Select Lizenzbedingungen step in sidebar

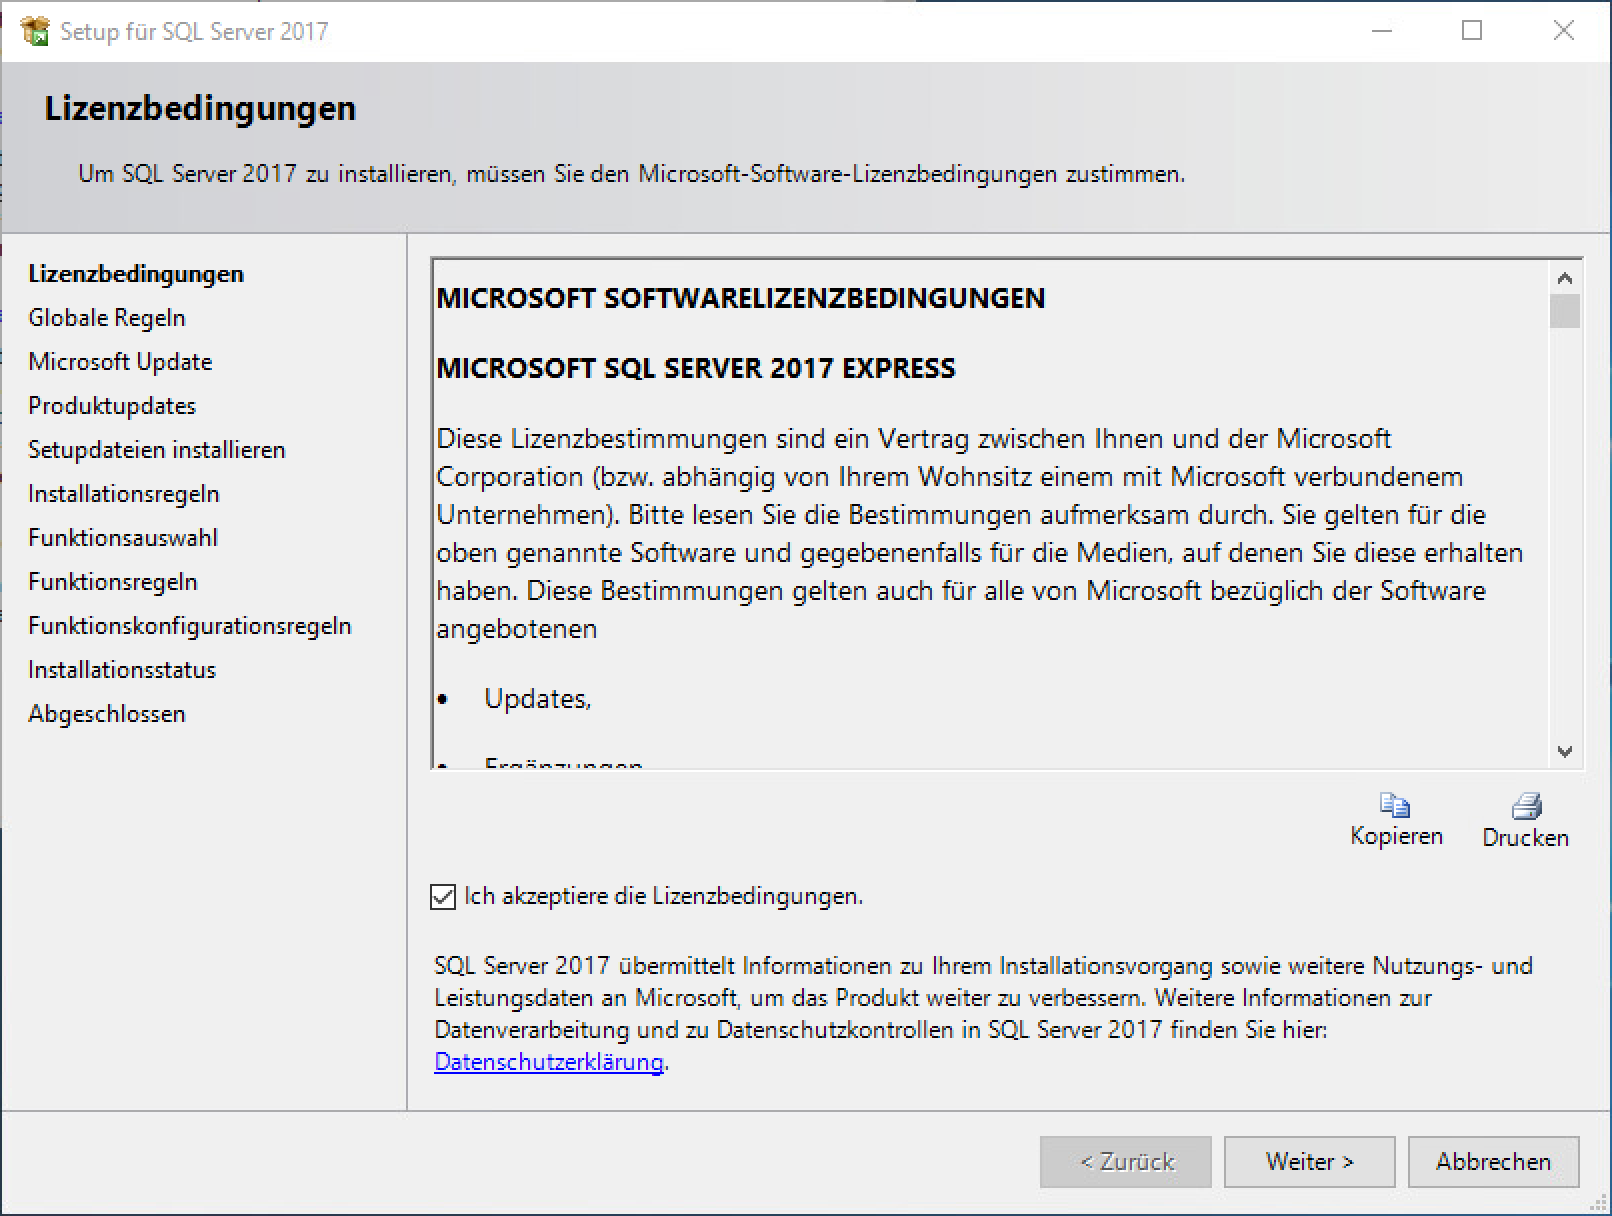pyautogui.click(x=136, y=274)
